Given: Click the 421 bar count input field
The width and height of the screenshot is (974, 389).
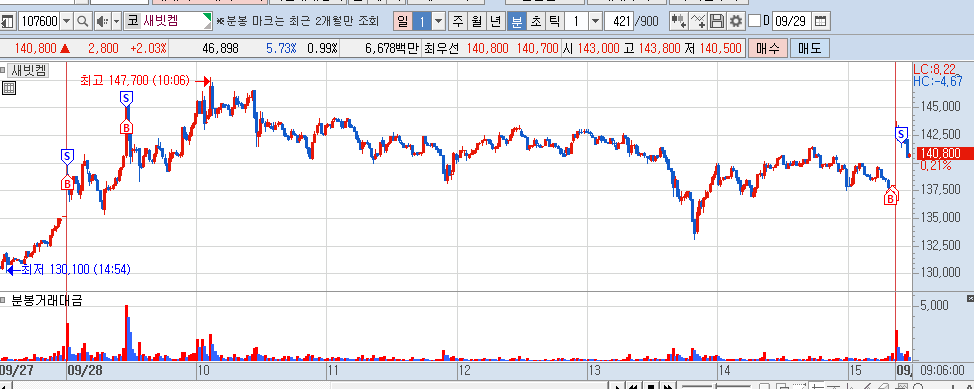Looking at the screenshot, I should [618, 22].
